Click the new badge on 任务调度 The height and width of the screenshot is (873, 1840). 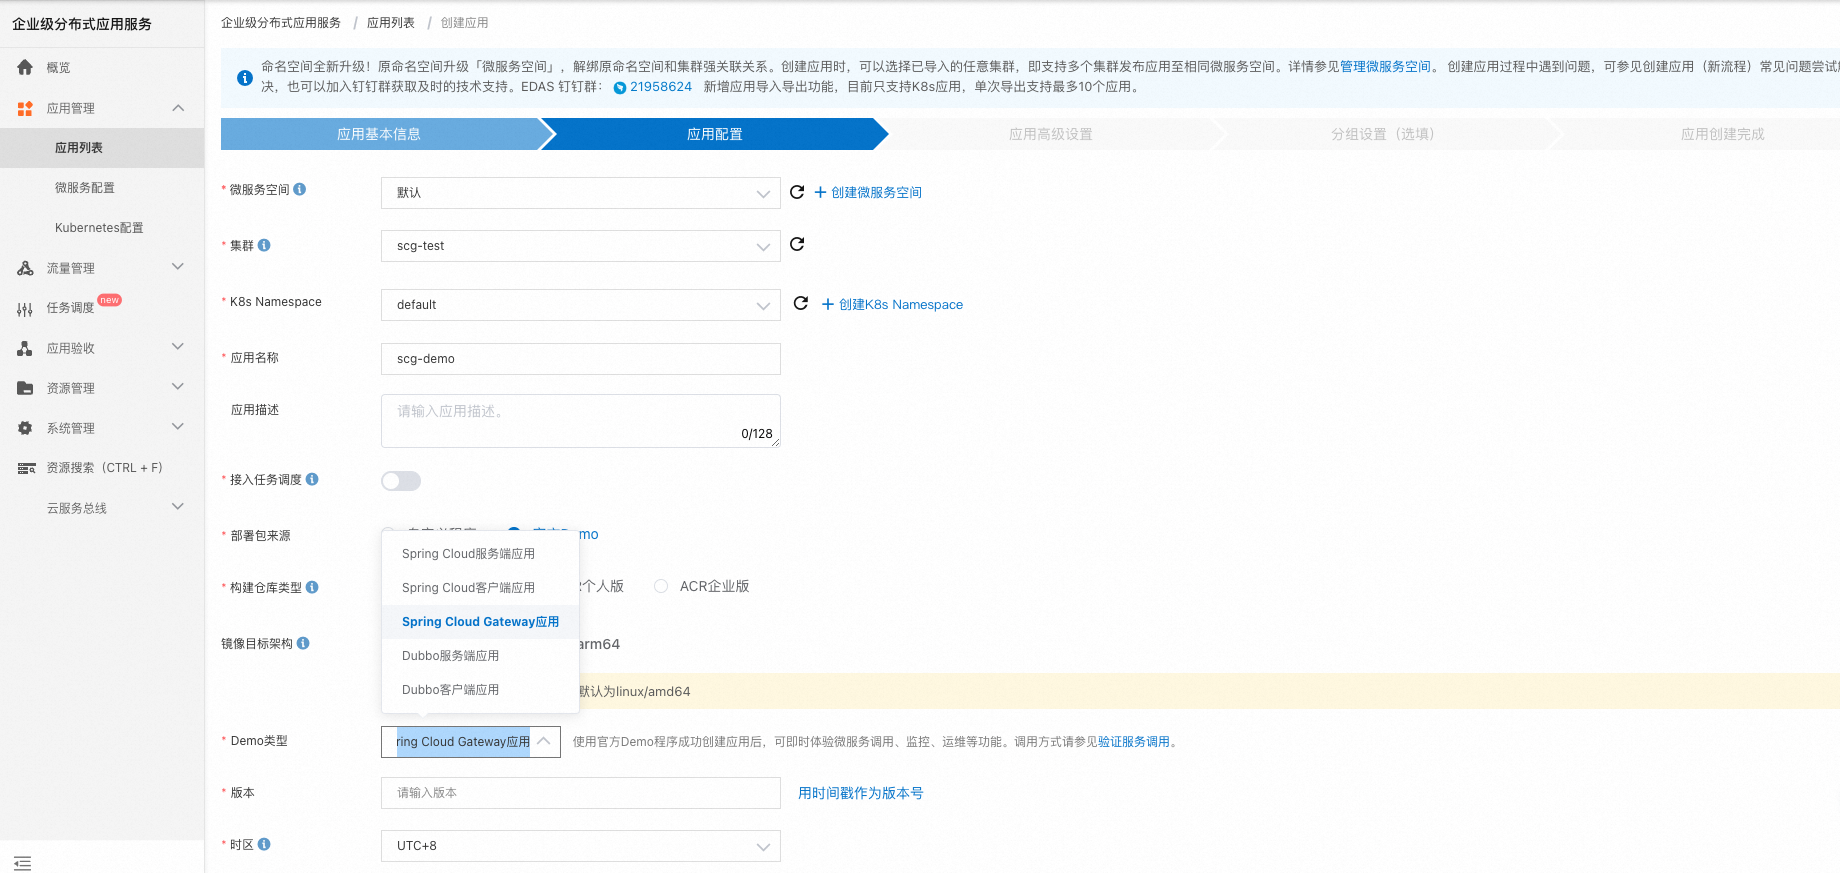click(110, 300)
